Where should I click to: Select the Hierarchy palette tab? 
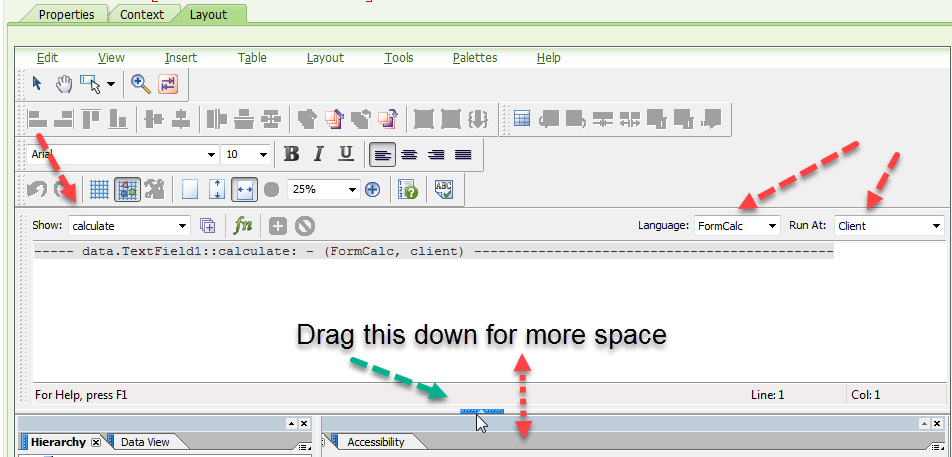click(58, 442)
